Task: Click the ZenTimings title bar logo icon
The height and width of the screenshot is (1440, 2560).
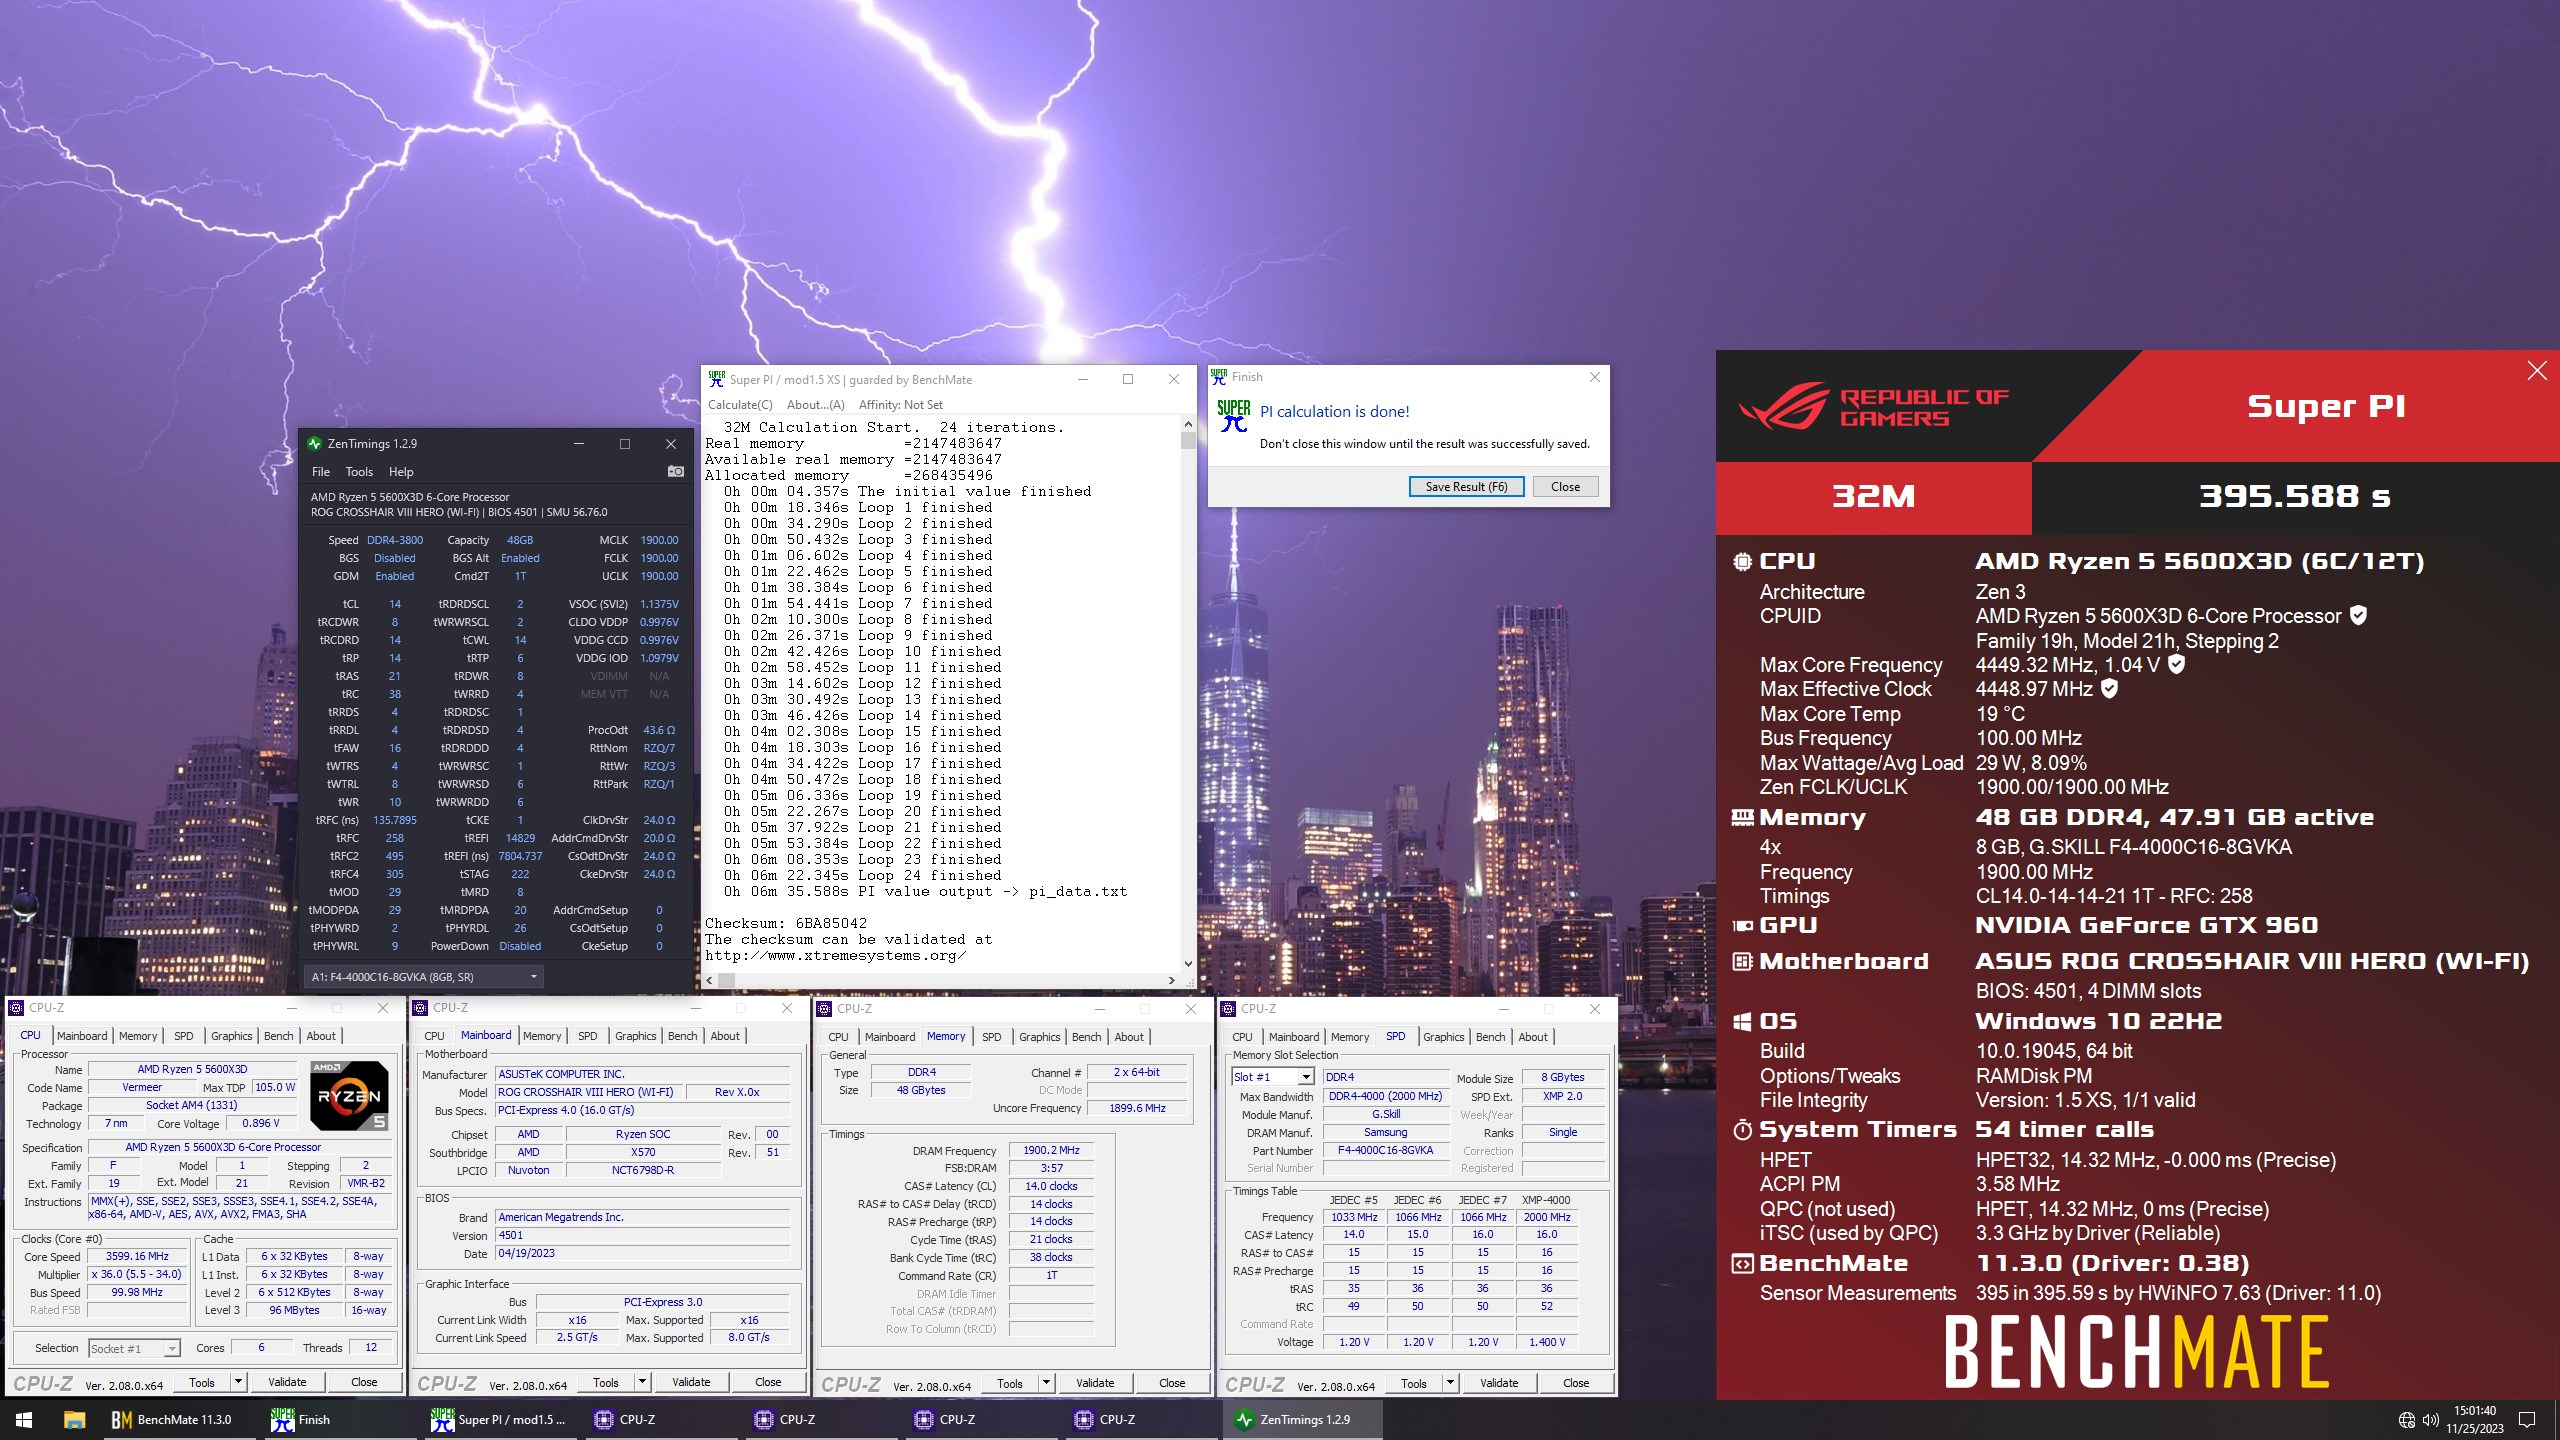Action: pos(315,443)
